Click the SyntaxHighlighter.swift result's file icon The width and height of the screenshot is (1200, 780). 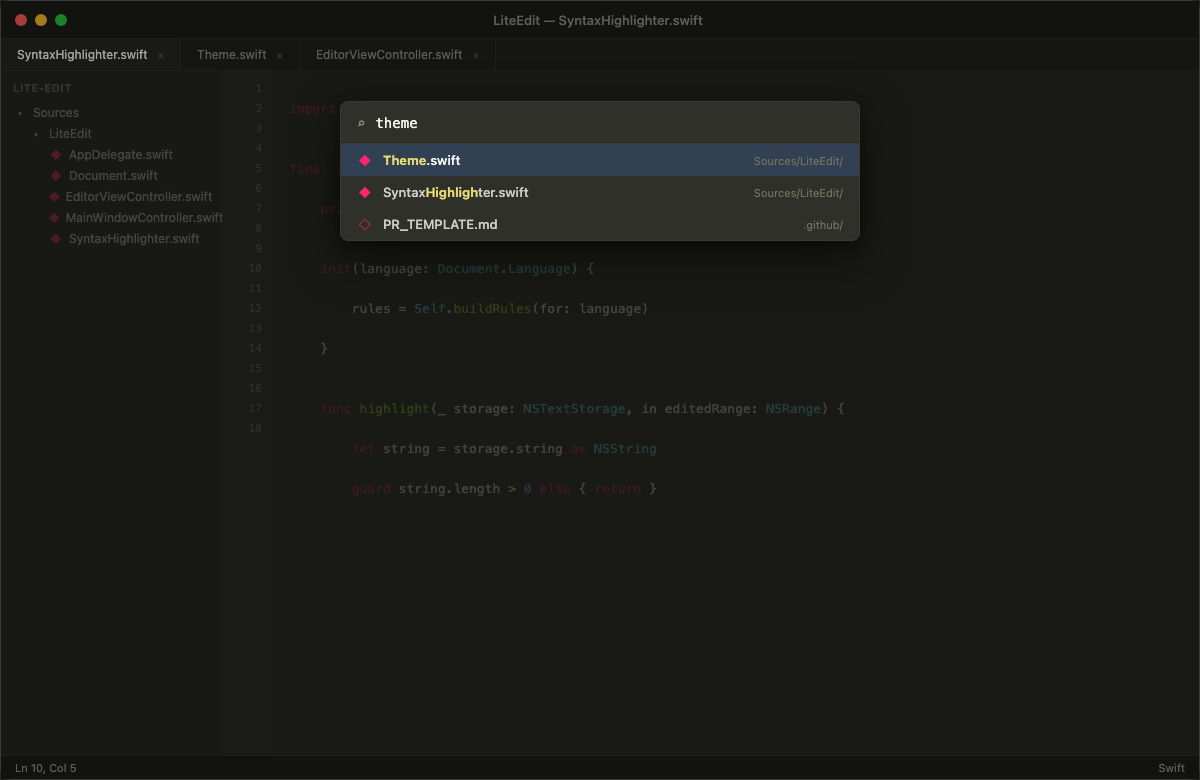365,192
